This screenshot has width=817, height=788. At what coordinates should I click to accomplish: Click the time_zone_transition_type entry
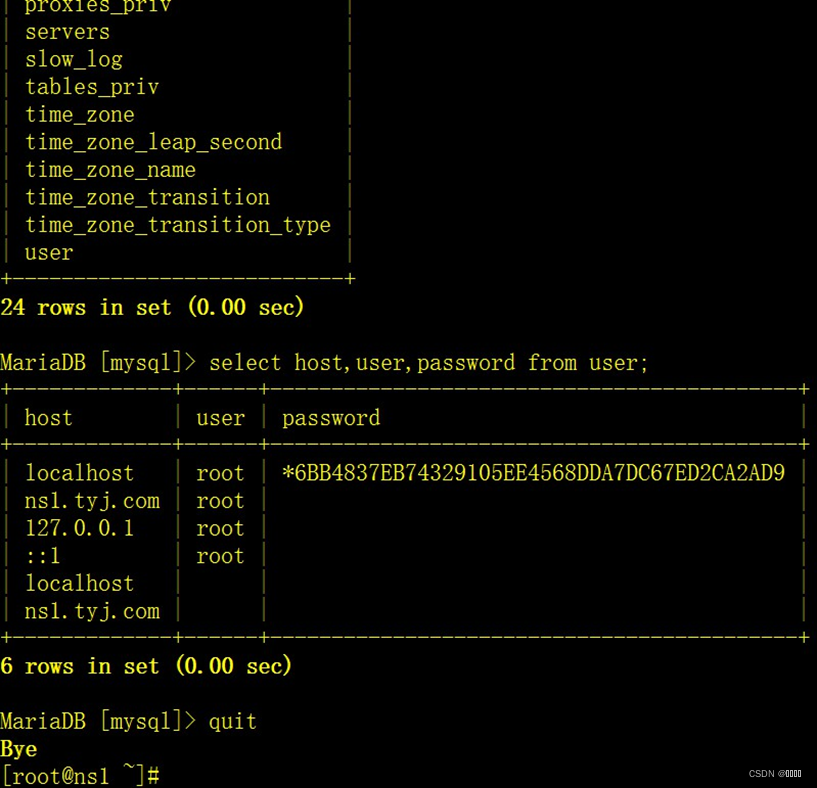tap(177, 225)
